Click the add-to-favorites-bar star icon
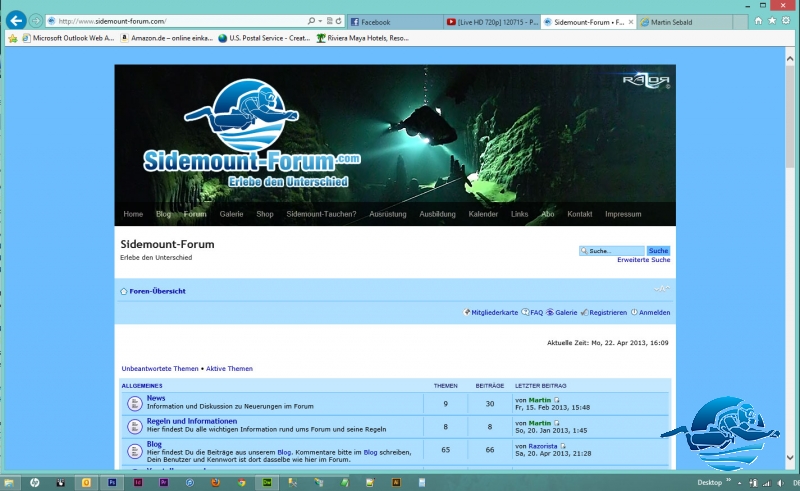 tap(12, 38)
